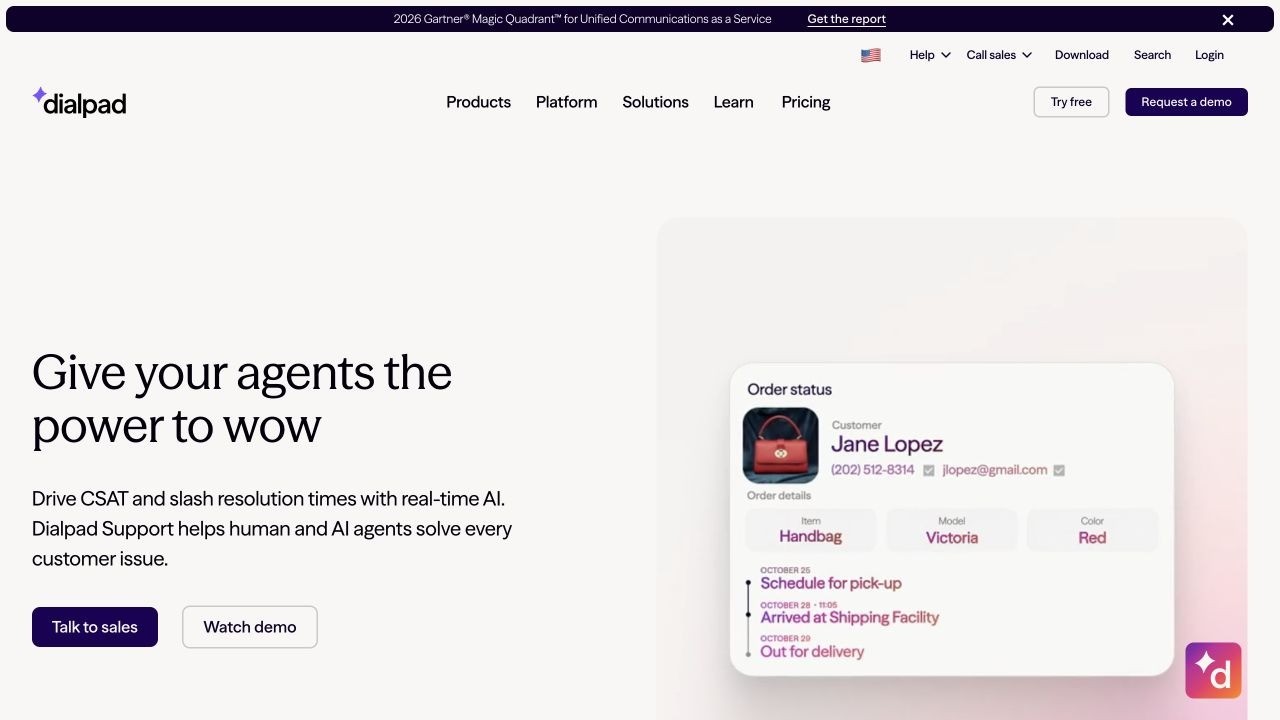Click the verified checkbox beside jlopez@gmail.com
Screen dimensions: 1280x720
click(x=1059, y=470)
